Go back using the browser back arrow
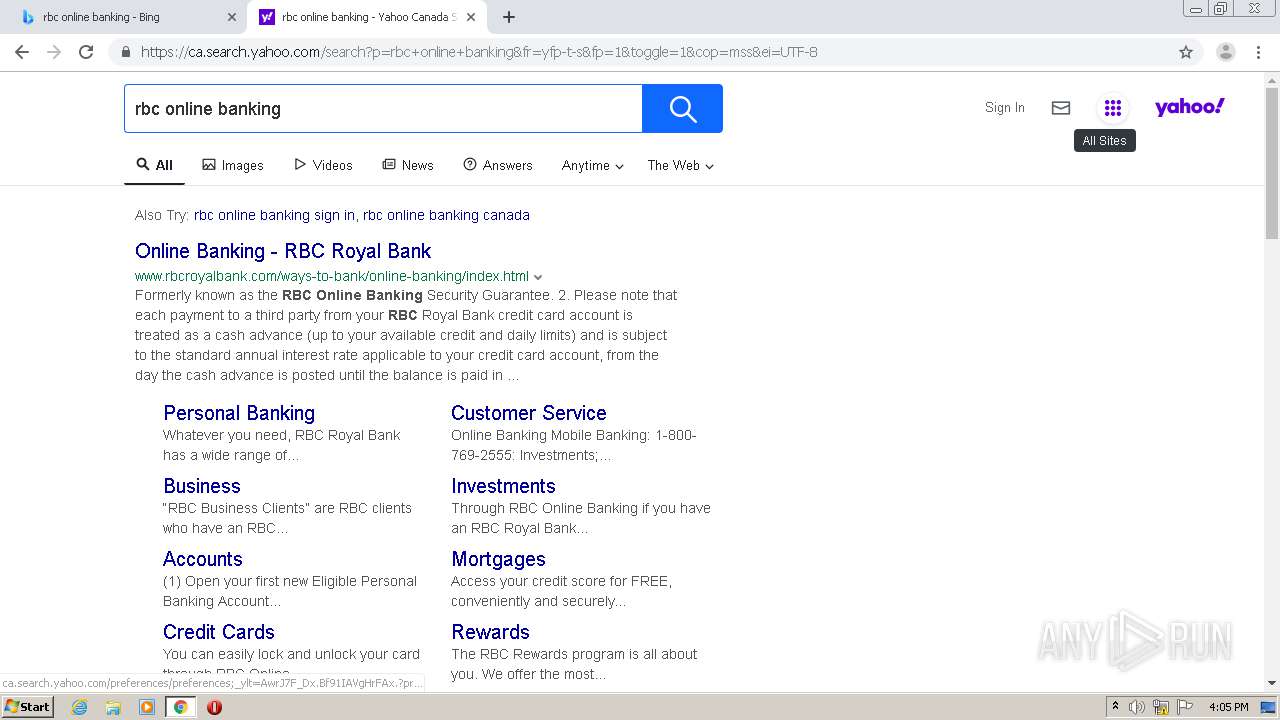Screen dimensions: 1280x720 22,52
